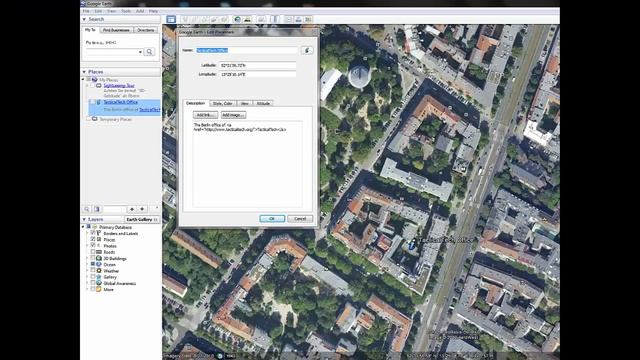Screen dimensions: 640x360
Task: Confirm the placemark edit with OK
Action: click(x=272, y=219)
